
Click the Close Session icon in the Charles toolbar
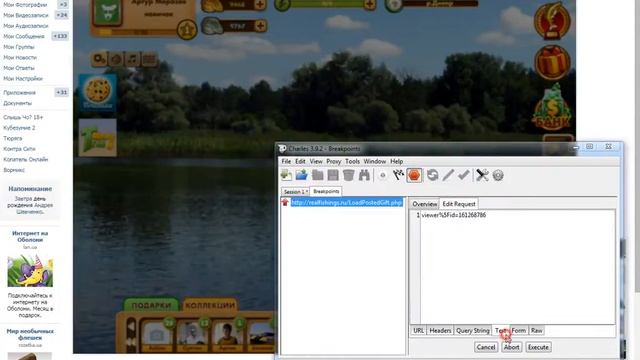click(x=318, y=175)
